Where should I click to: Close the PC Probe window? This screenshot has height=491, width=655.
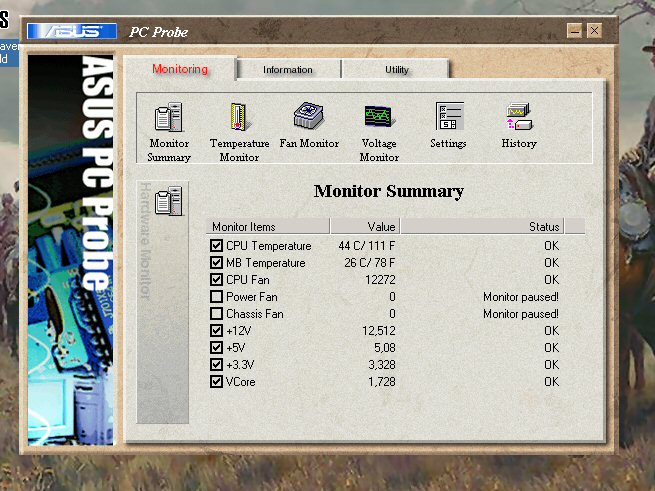point(594,31)
